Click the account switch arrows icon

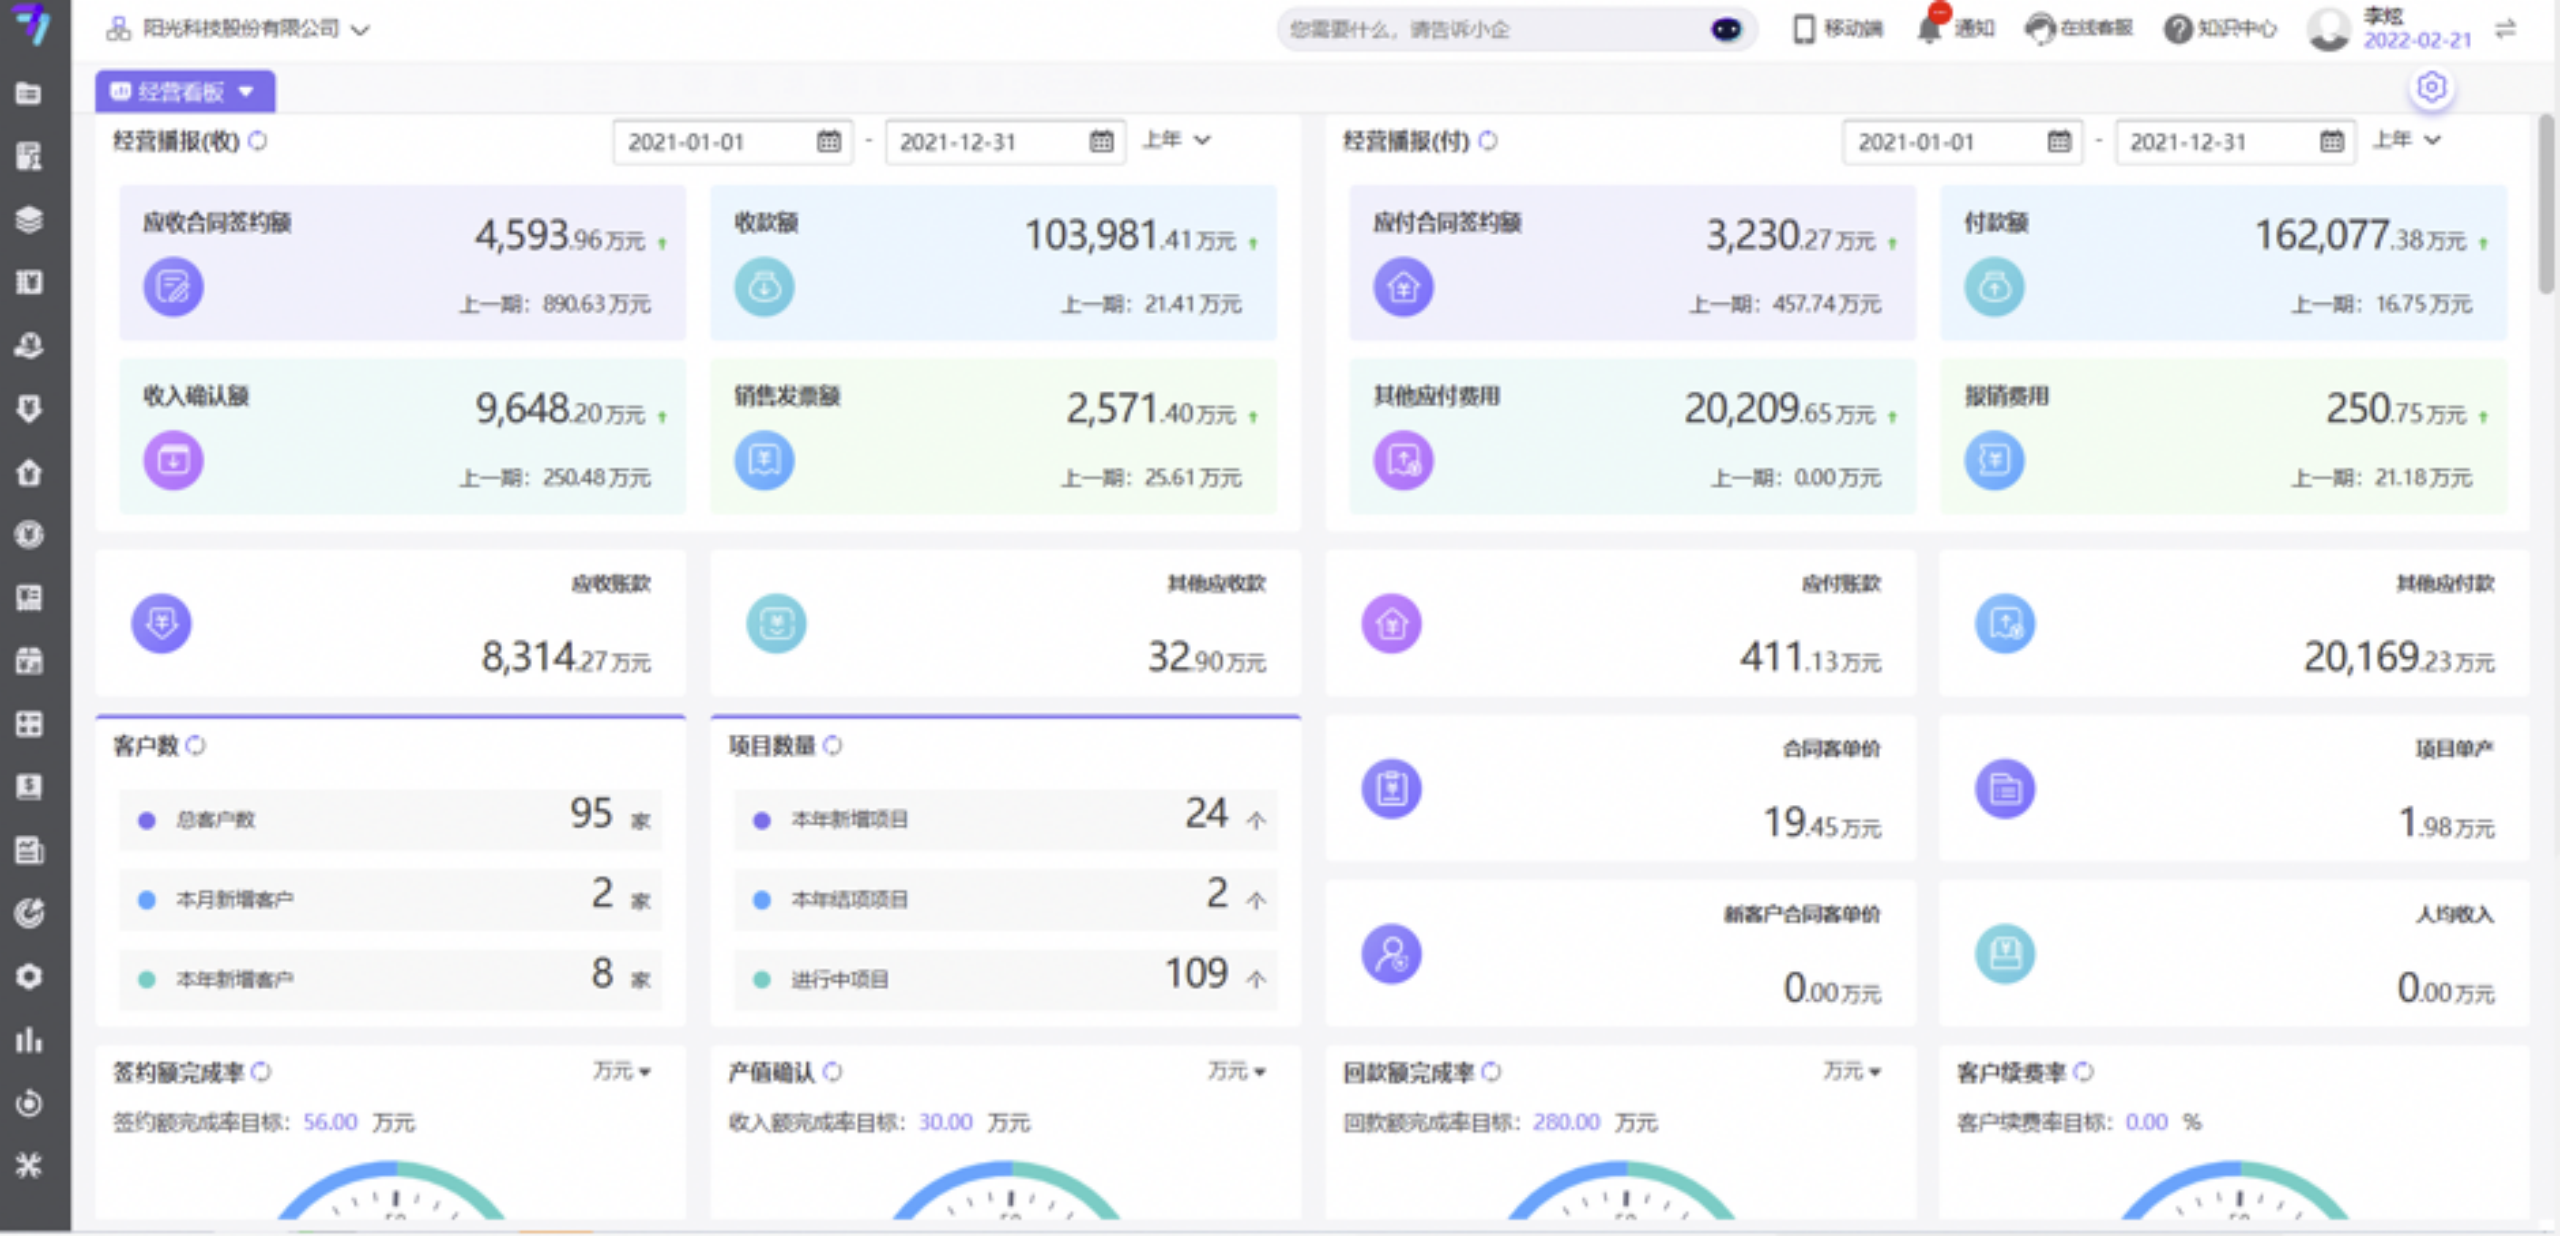tap(2505, 30)
